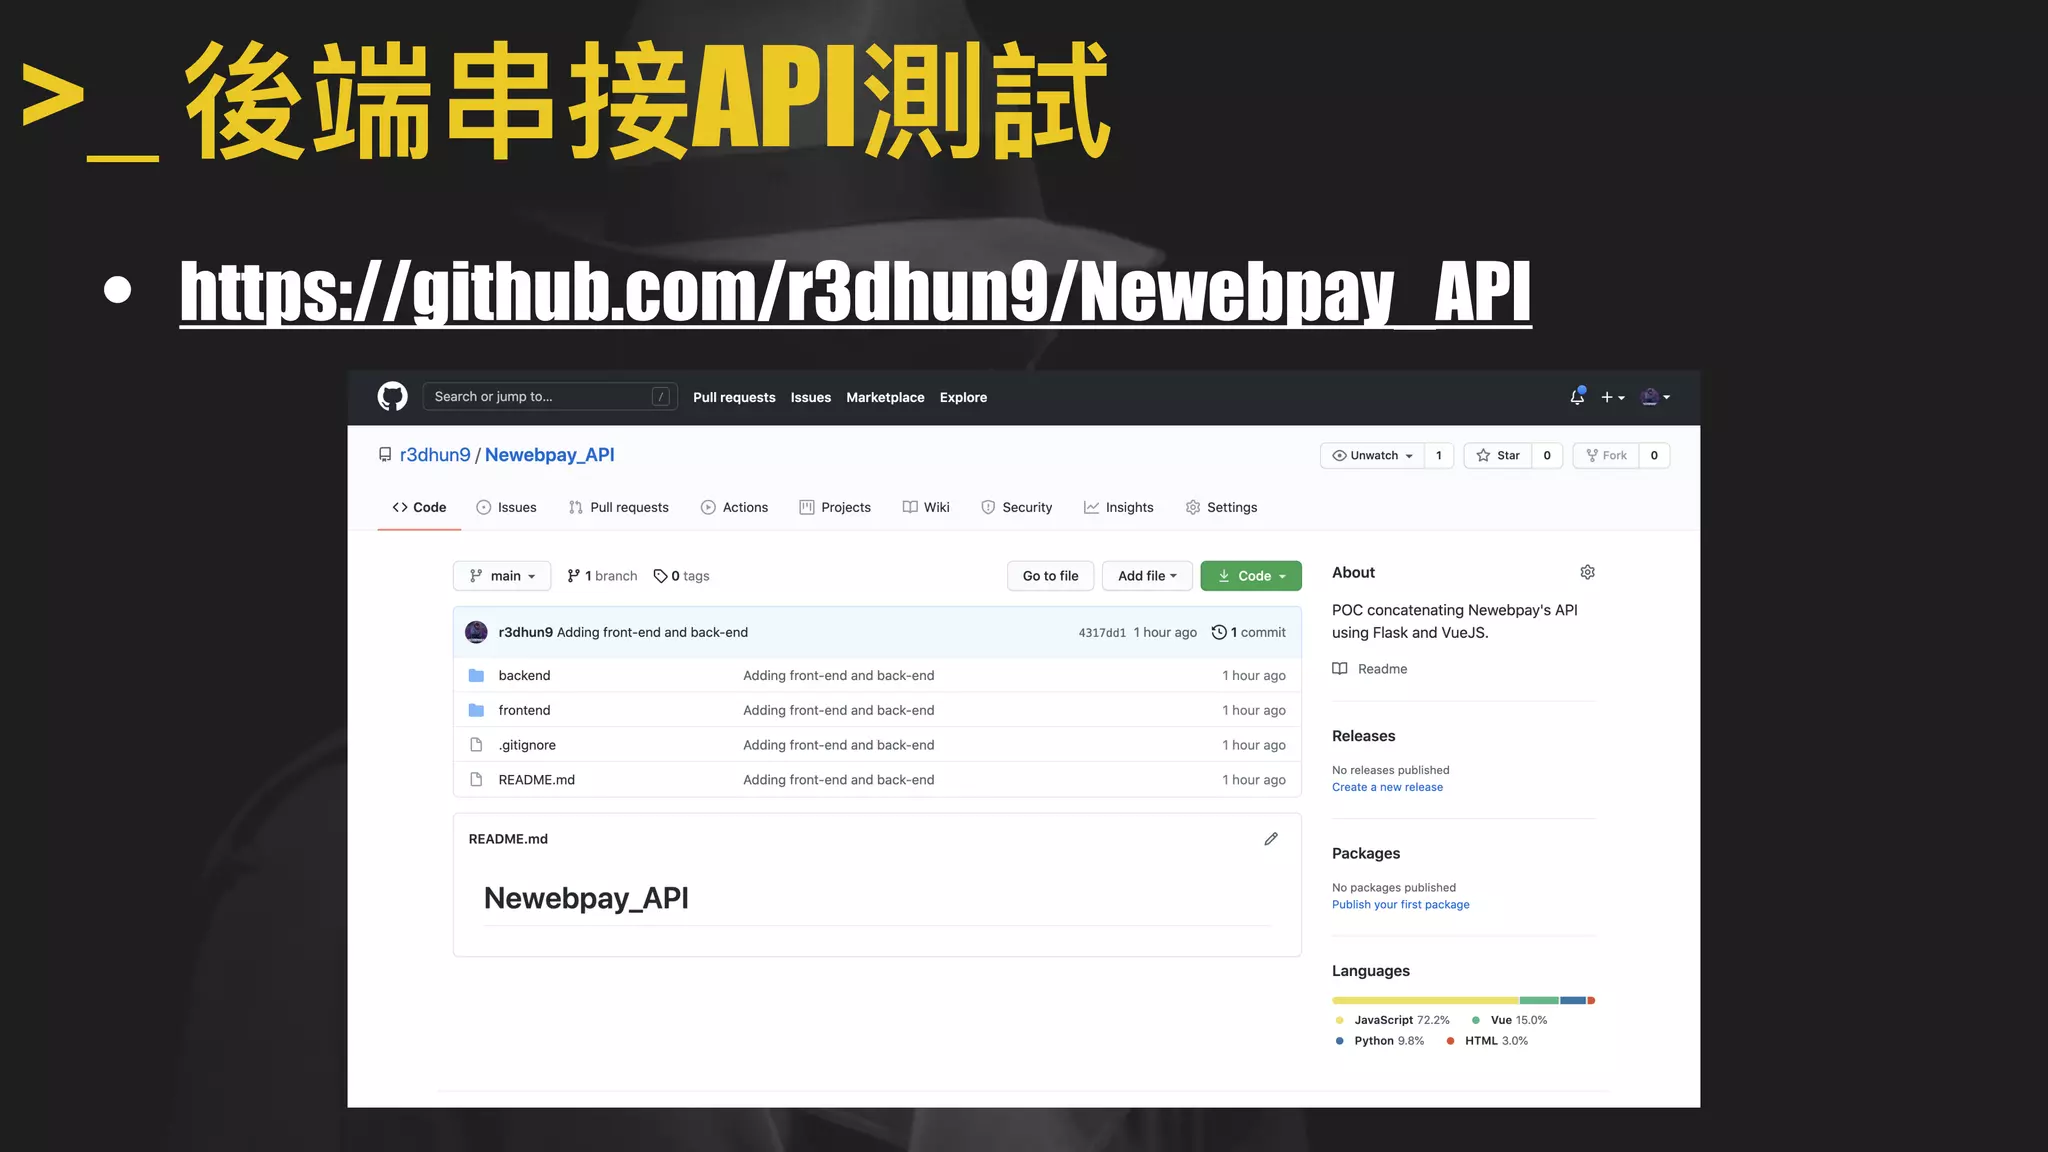
Task: Open the HTML 3.0% language link
Action: tap(1487, 1041)
